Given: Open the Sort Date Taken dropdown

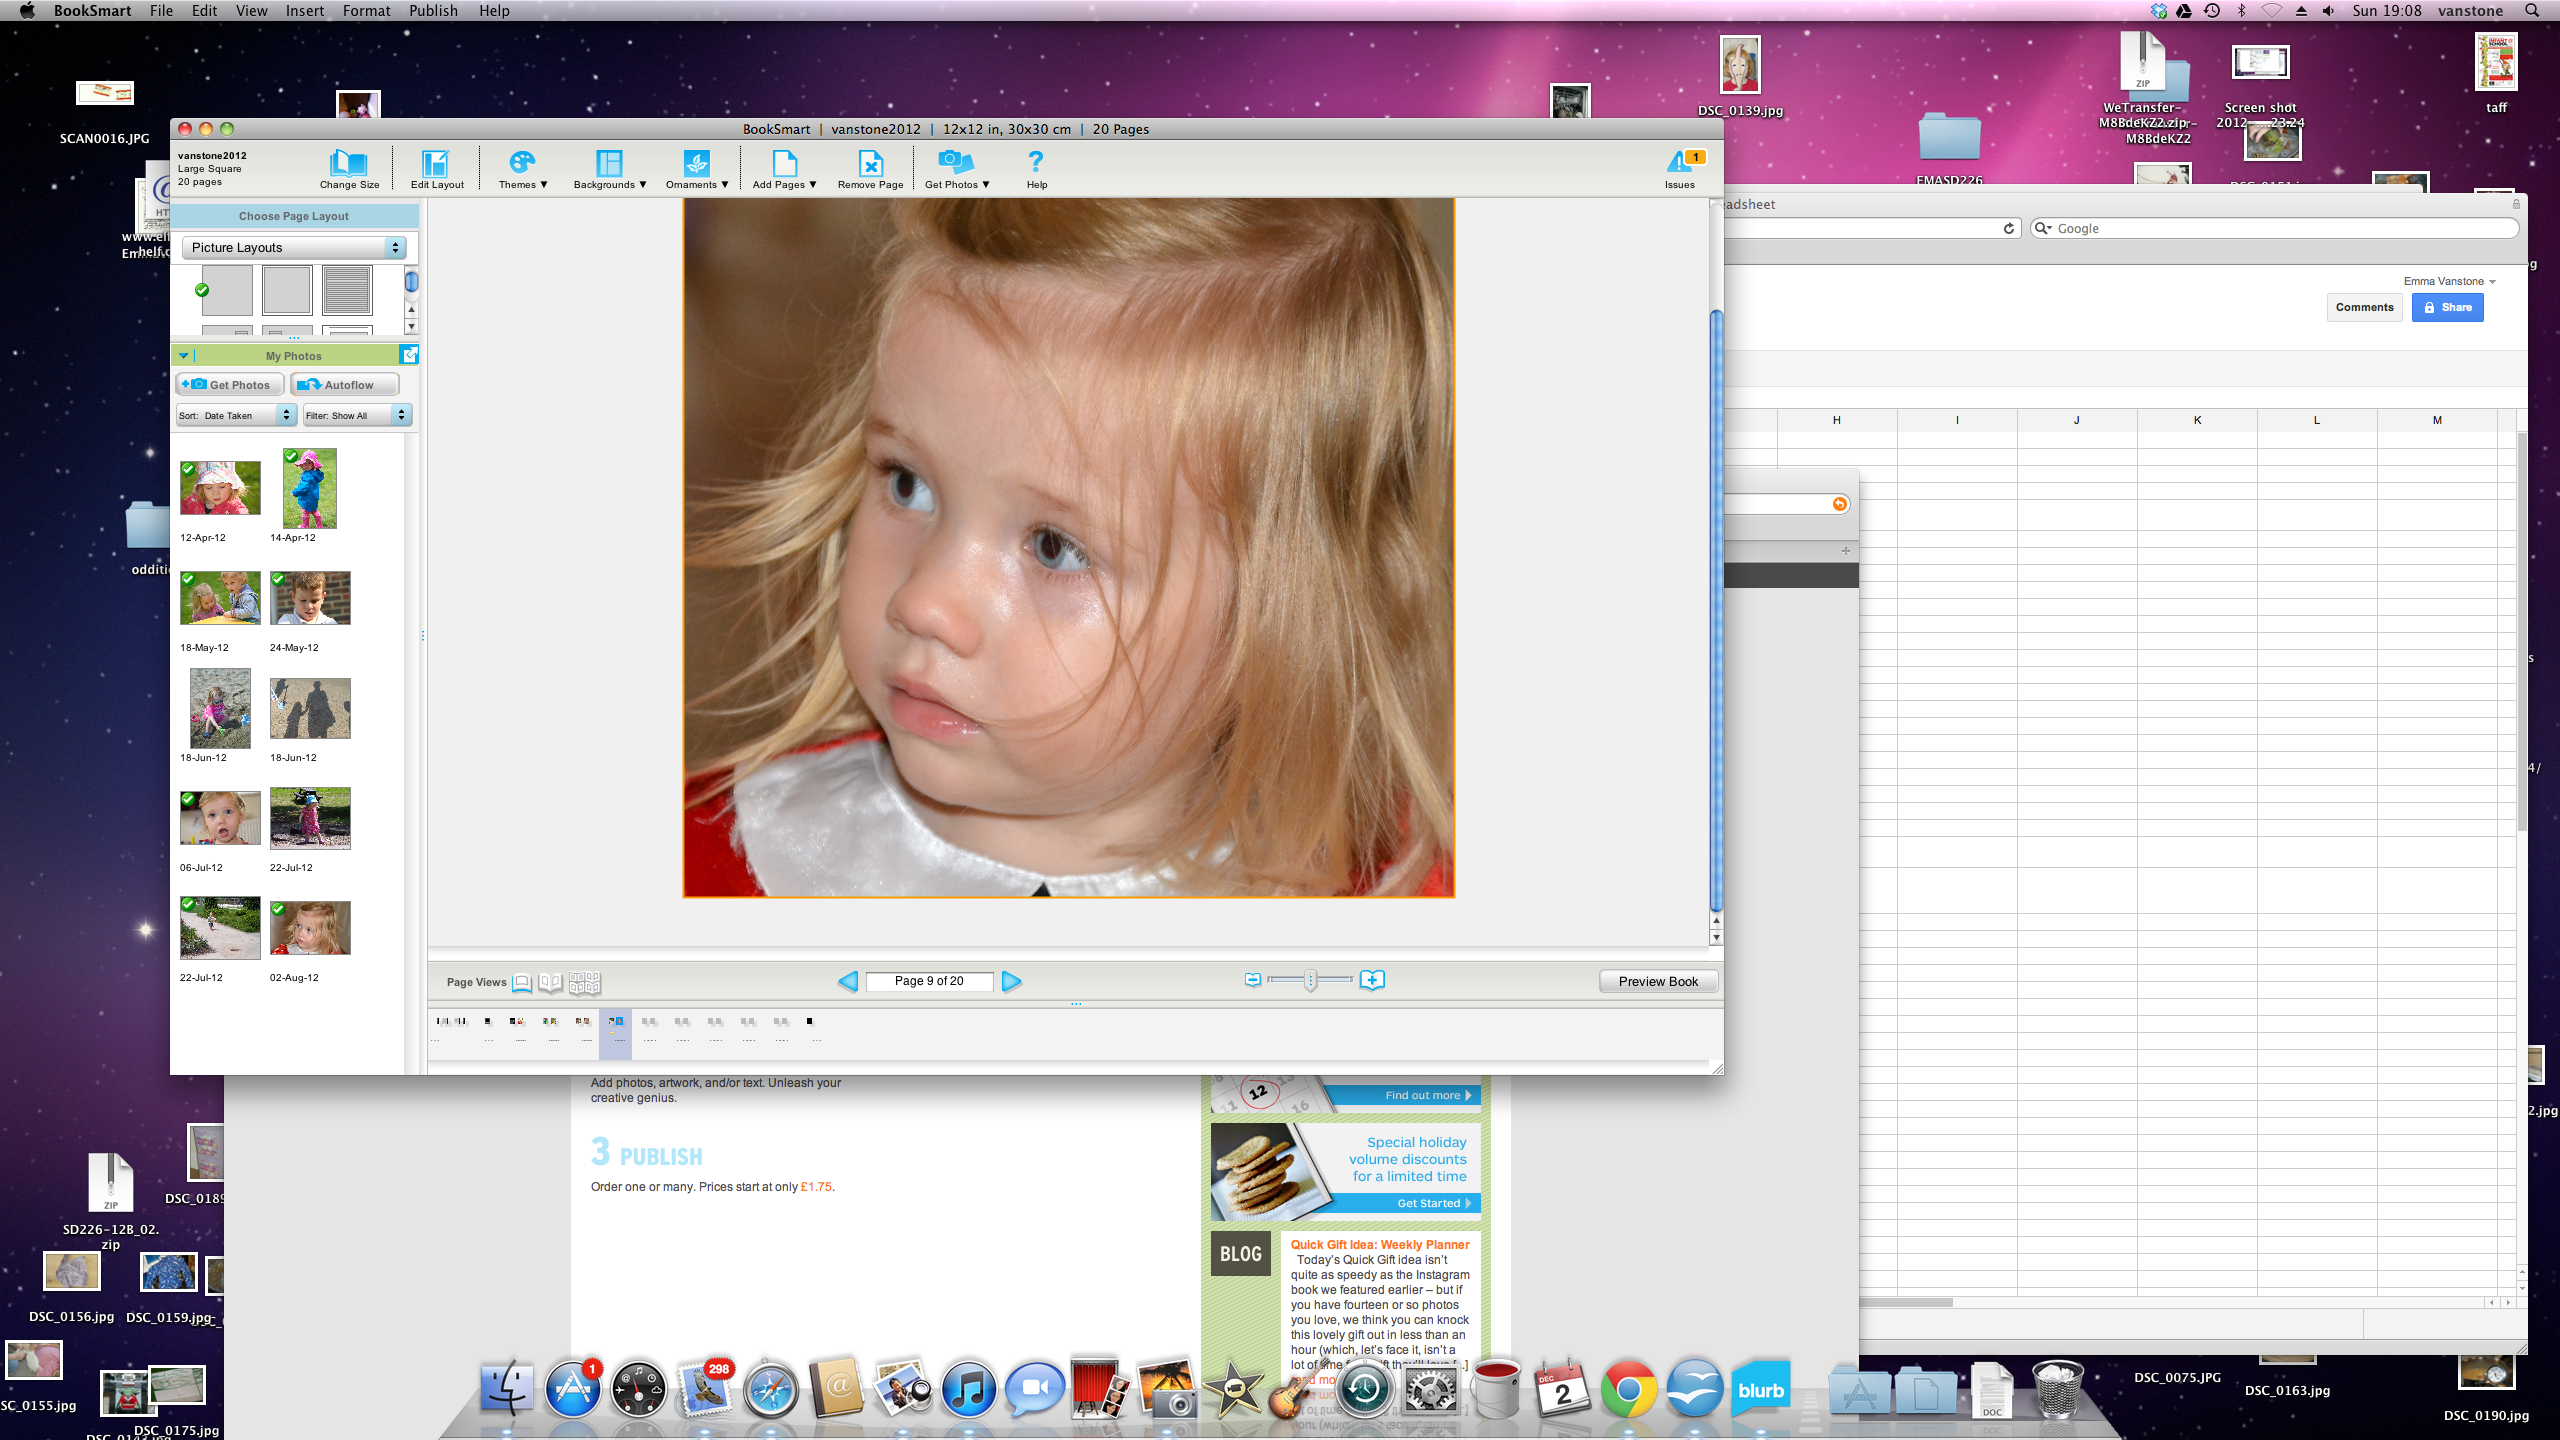Looking at the screenshot, I should coord(236,415).
